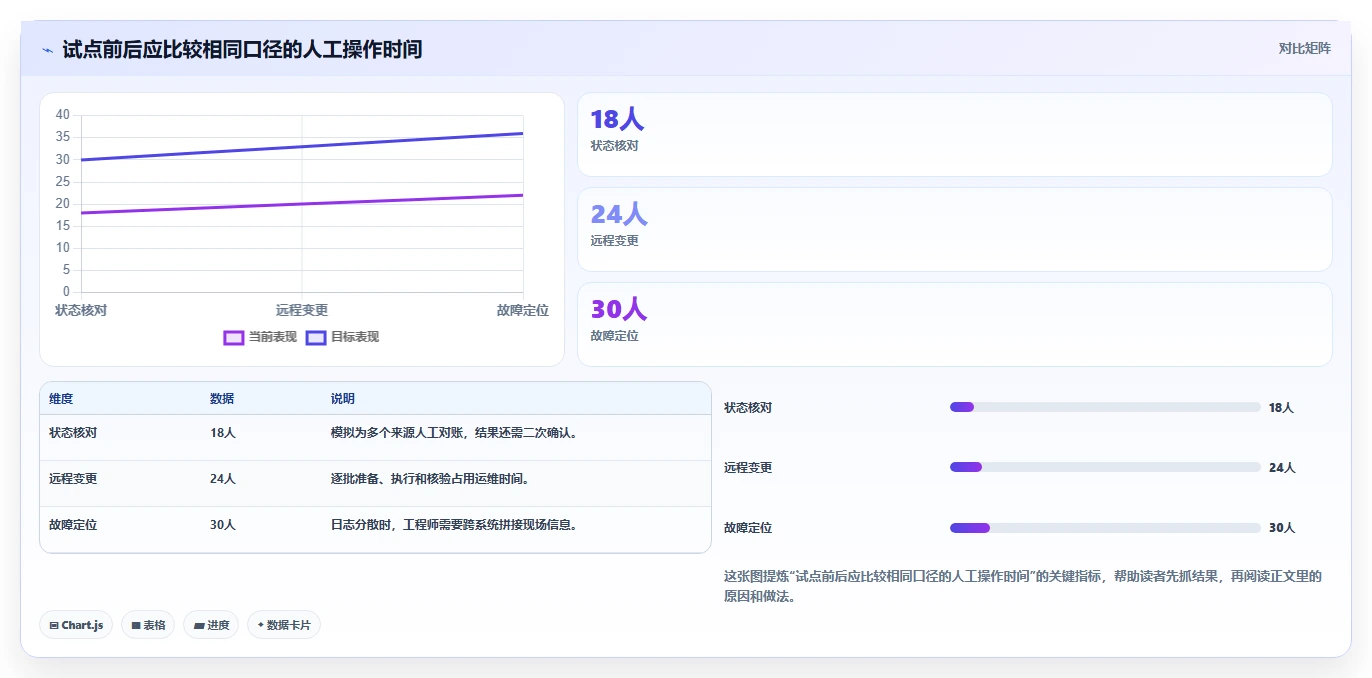
Task: Click the summary paragraph starting 这张图提炼
Action: coord(1023,586)
